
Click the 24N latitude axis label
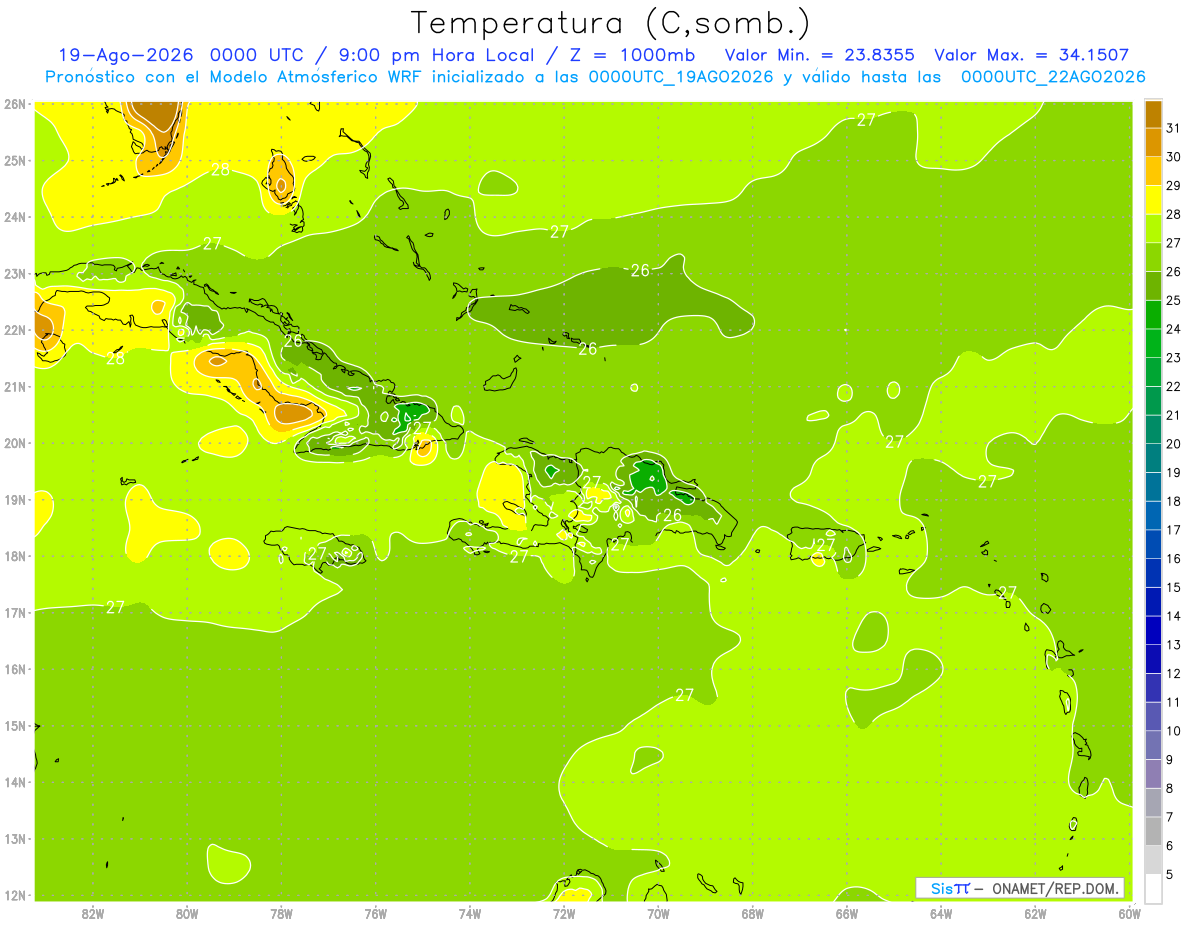click(x=14, y=216)
